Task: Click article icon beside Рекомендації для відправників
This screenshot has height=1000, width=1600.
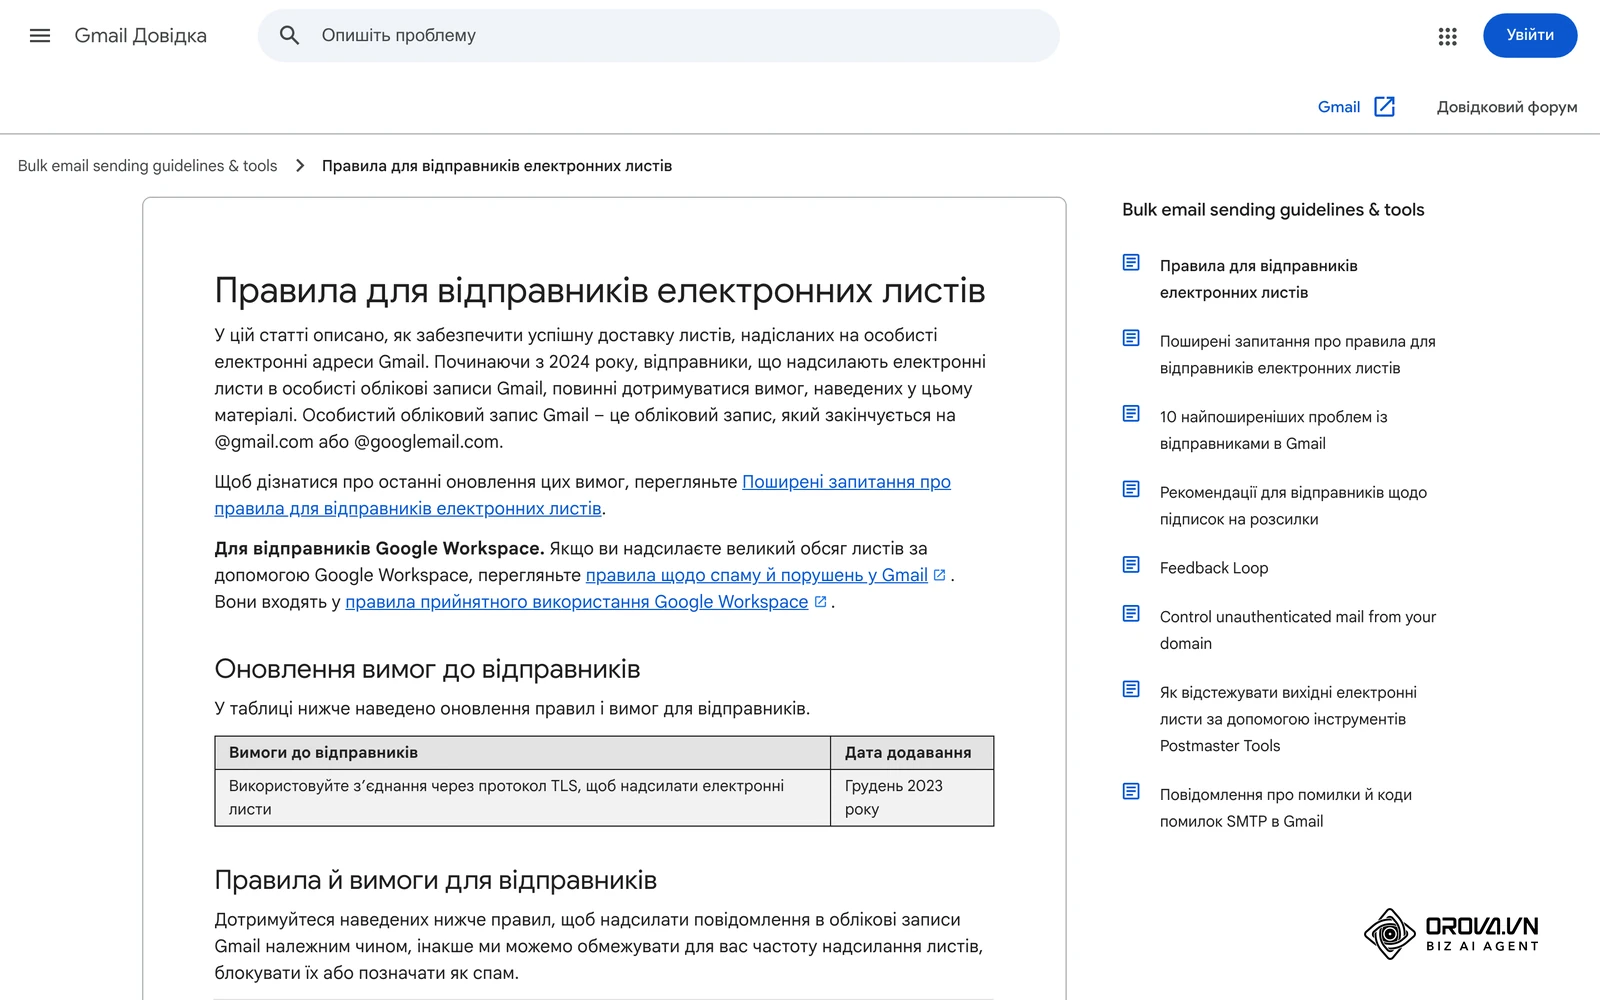Action: [1131, 489]
